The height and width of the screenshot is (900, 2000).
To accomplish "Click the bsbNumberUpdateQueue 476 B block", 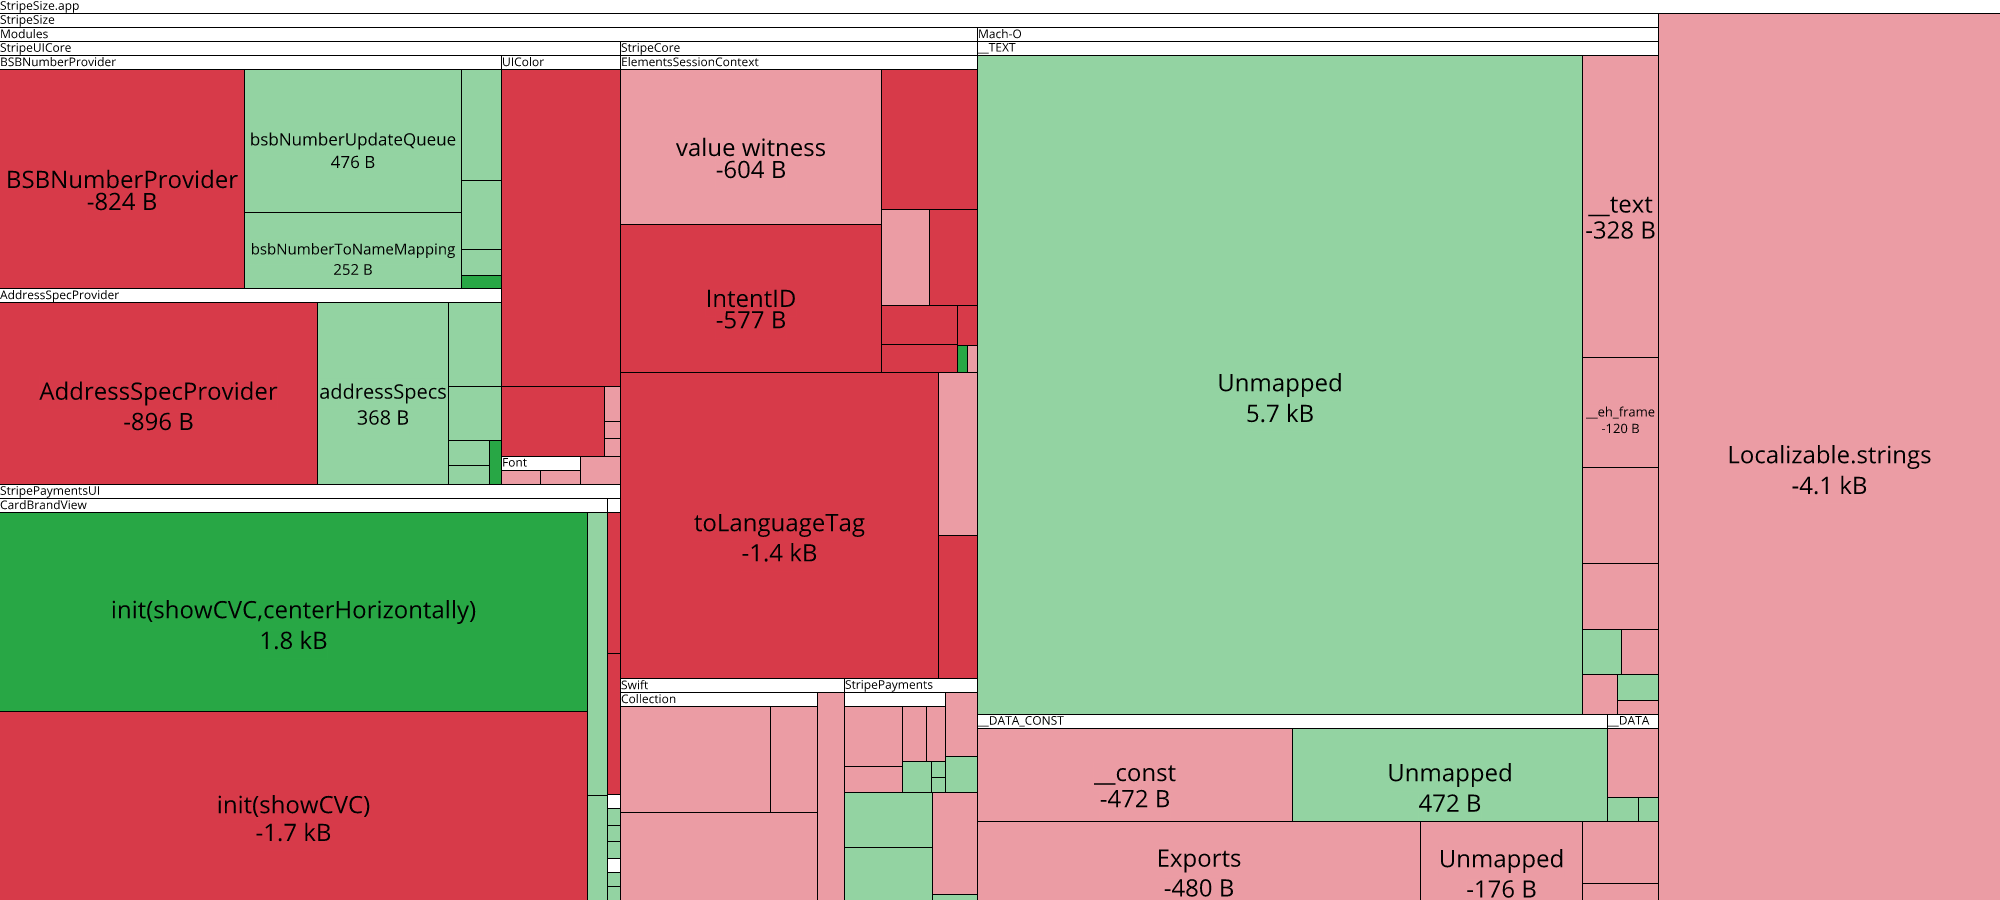I will coord(353,141).
